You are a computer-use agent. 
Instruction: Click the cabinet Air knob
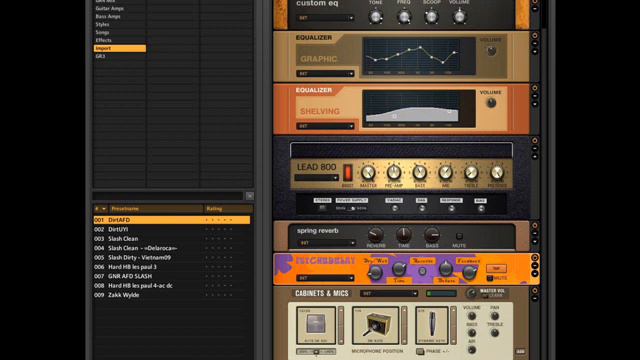tap(472, 350)
